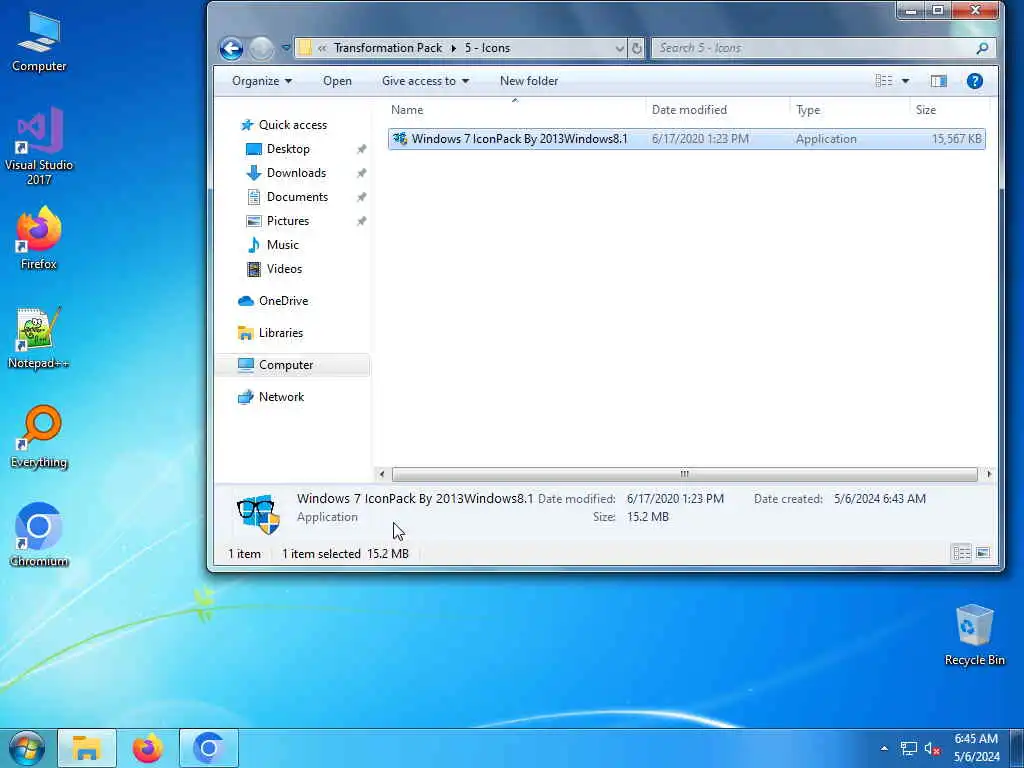
Task: Click the right arrow of horizontal scrollbar
Action: (989, 474)
